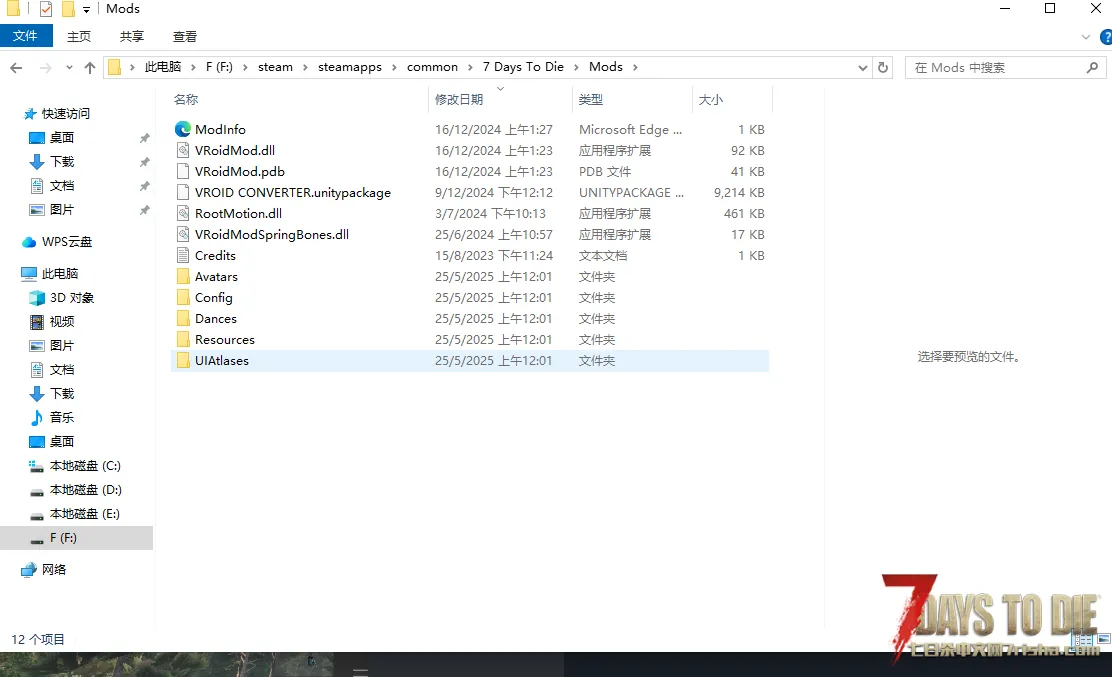Open 本地磁盘 (D:) in the sidebar
The width and height of the screenshot is (1112, 677).
(74, 490)
